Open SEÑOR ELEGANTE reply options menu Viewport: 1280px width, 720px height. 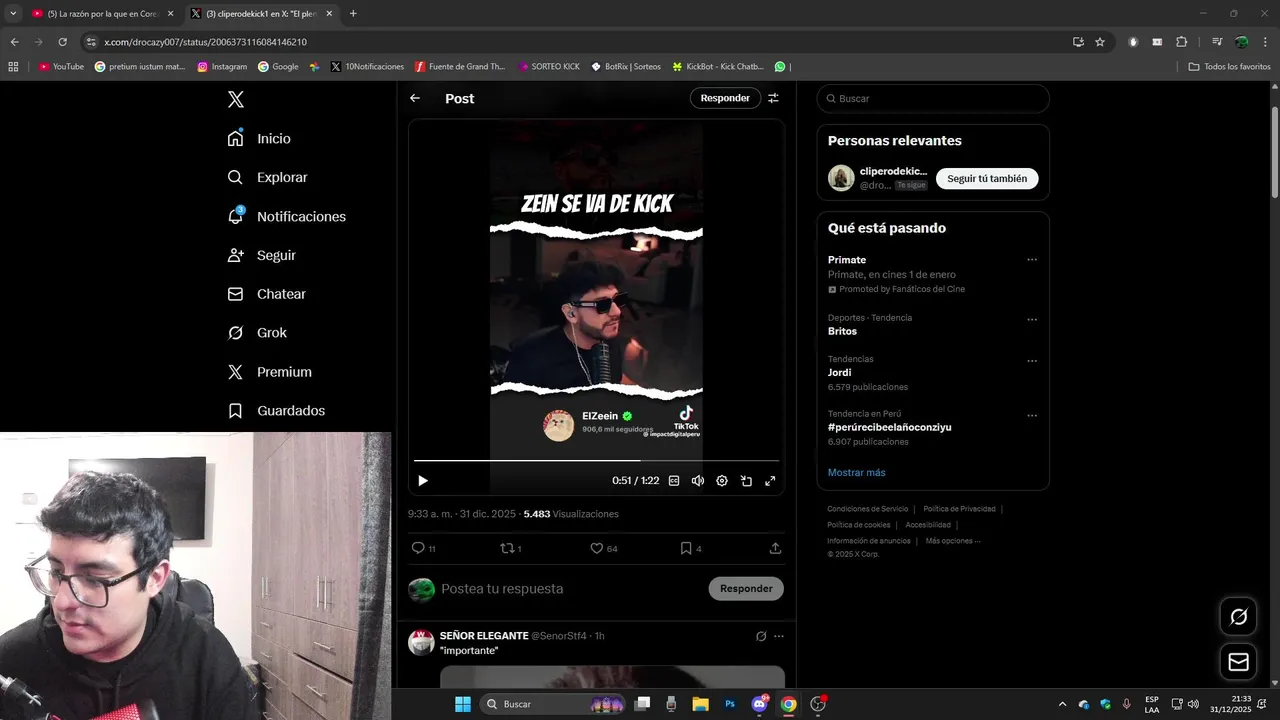pos(779,636)
